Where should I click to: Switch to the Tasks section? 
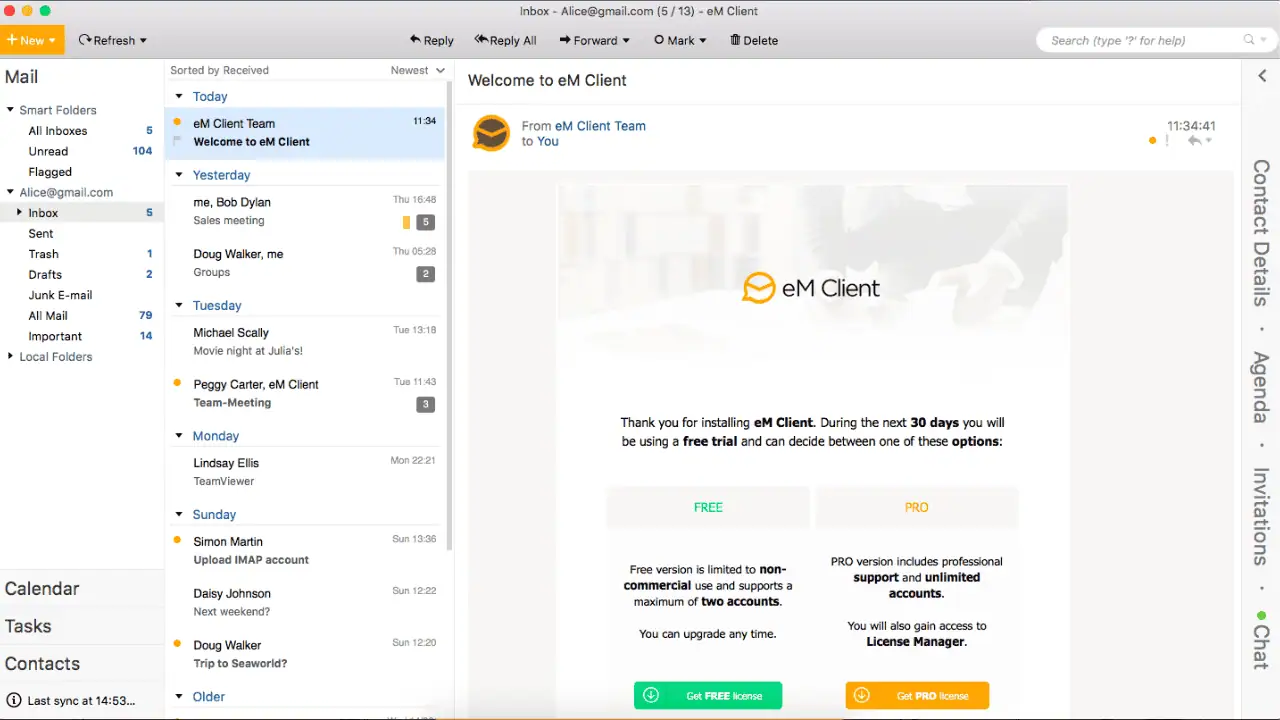pos(28,626)
